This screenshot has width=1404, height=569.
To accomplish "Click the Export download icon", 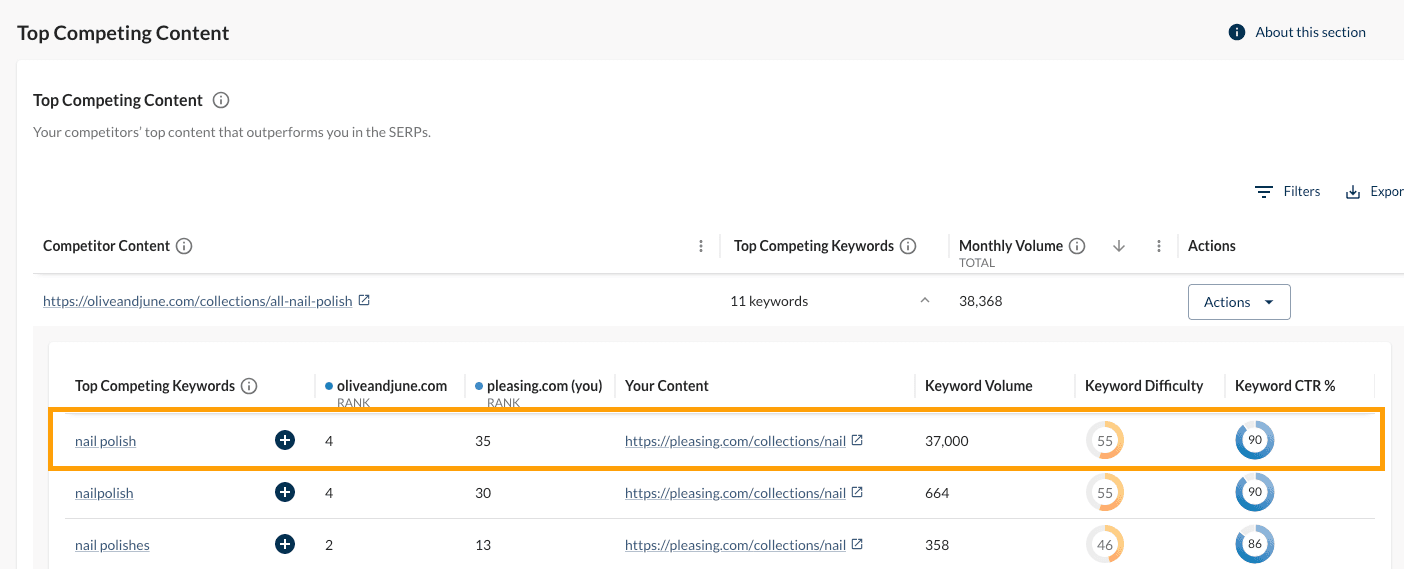I will (1353, 192).
